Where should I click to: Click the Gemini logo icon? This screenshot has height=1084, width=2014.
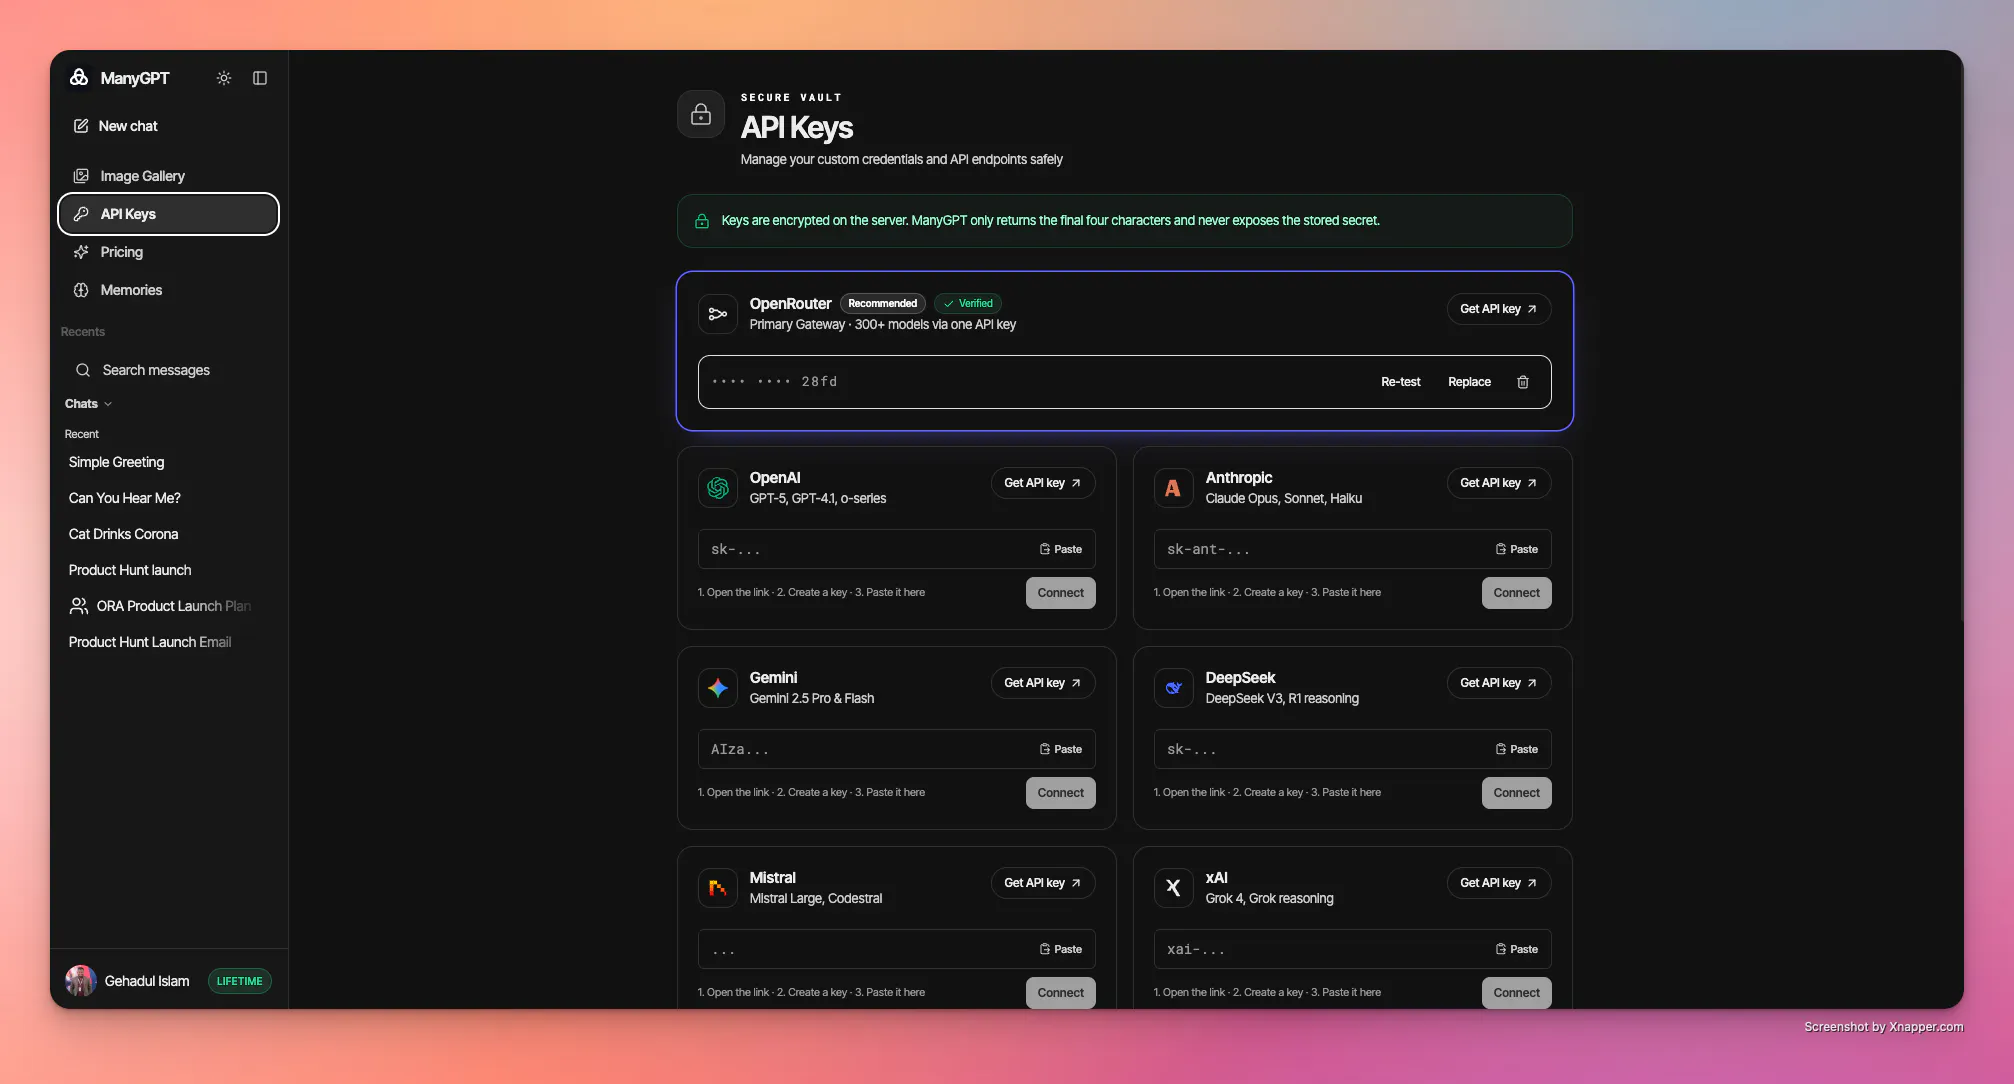click(718, 688)
